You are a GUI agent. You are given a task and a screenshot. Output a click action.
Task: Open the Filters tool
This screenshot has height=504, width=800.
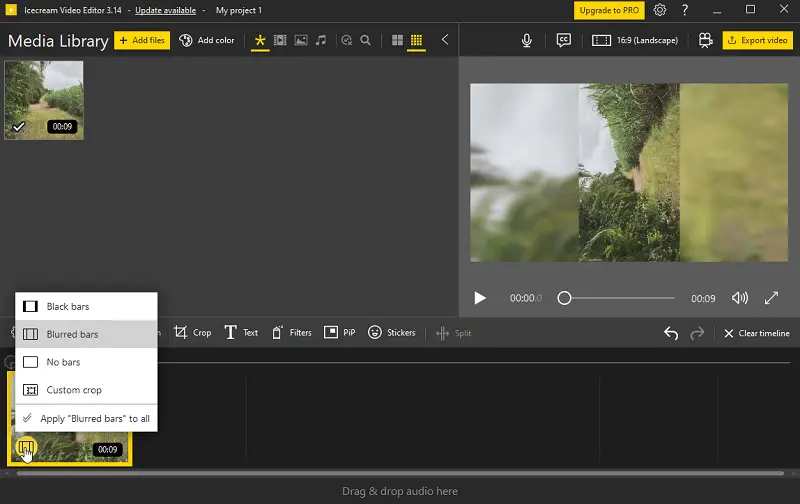point(291,333)
